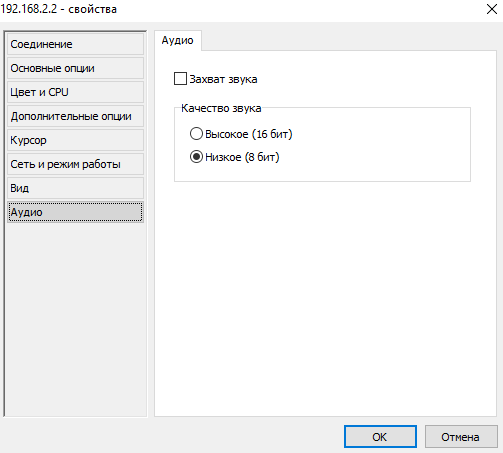Click the 192.168.2.2 - свойства title bar
The width and height of the screenshot is (503, 453).
pyautogui.click(x=58, y=9)
